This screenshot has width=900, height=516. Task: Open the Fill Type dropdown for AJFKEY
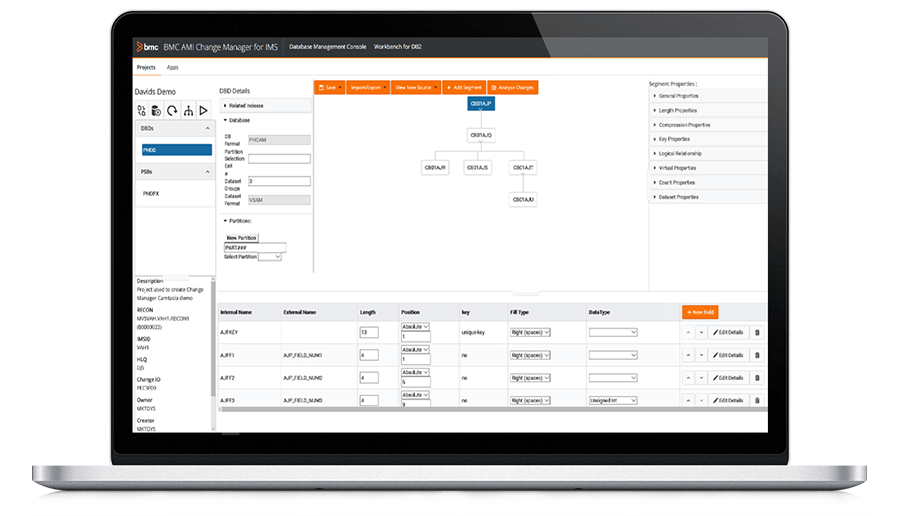click(531, 332)
